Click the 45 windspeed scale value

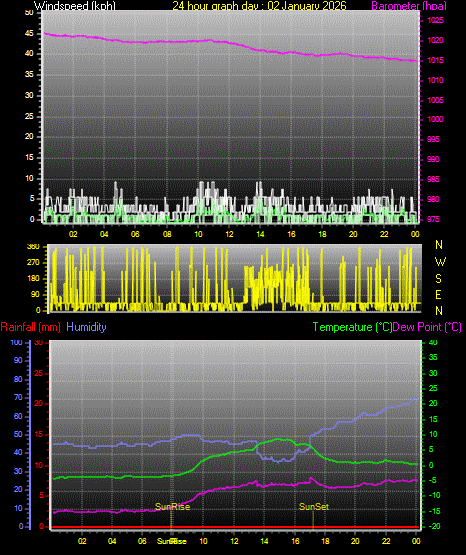[x=29, y=34]
